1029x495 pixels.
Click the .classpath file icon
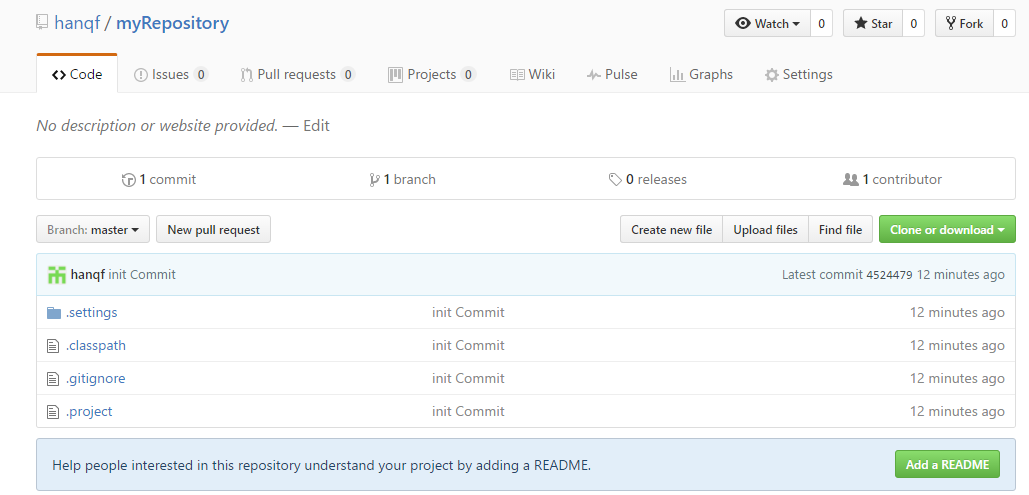coord(53,345)
